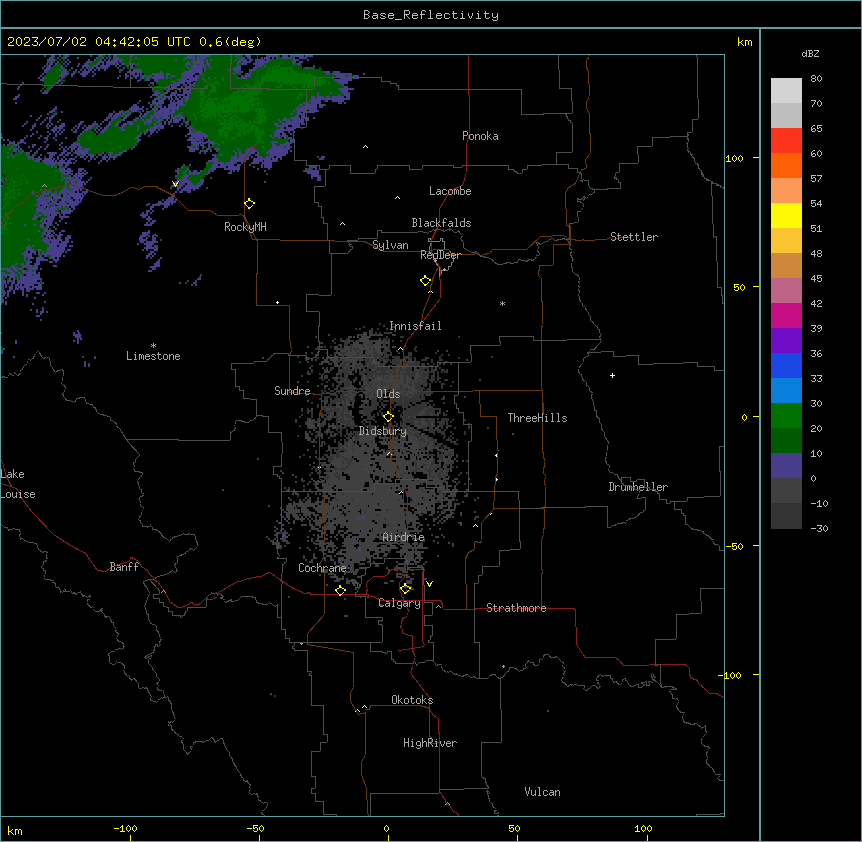Click the yellow marker between Olds and Didsbury
The image size is (862, 842).
pos(389,417)
